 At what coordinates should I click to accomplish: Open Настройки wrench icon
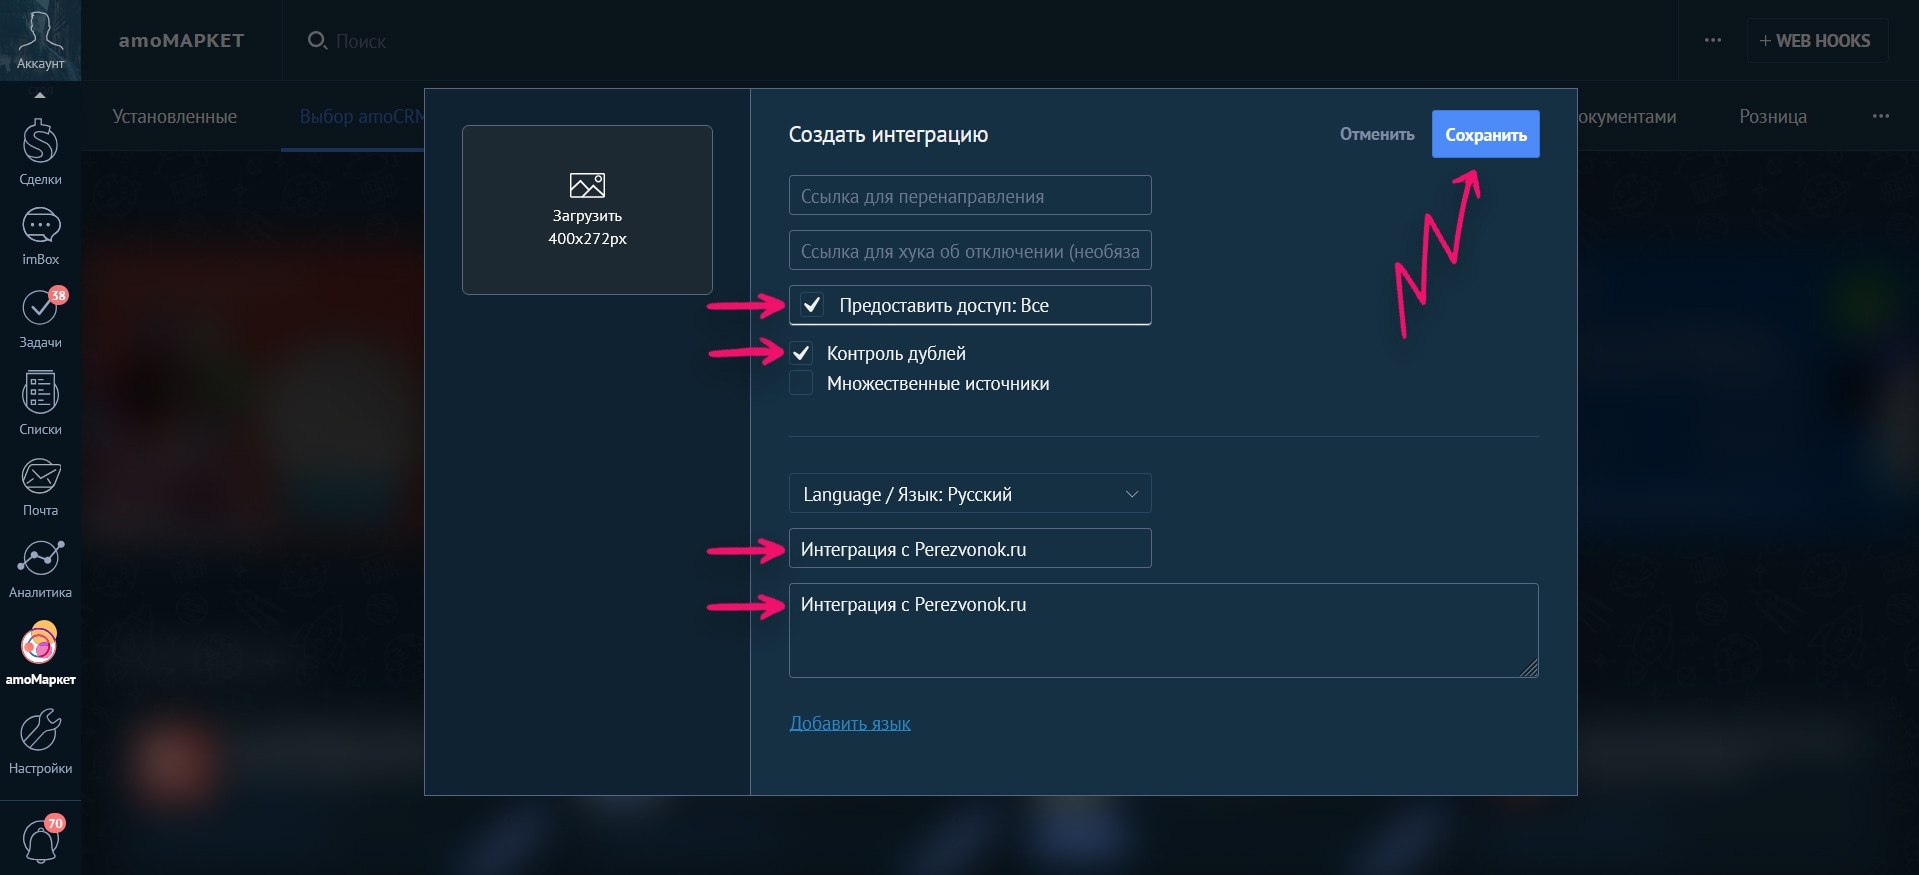tap(40, 740)
